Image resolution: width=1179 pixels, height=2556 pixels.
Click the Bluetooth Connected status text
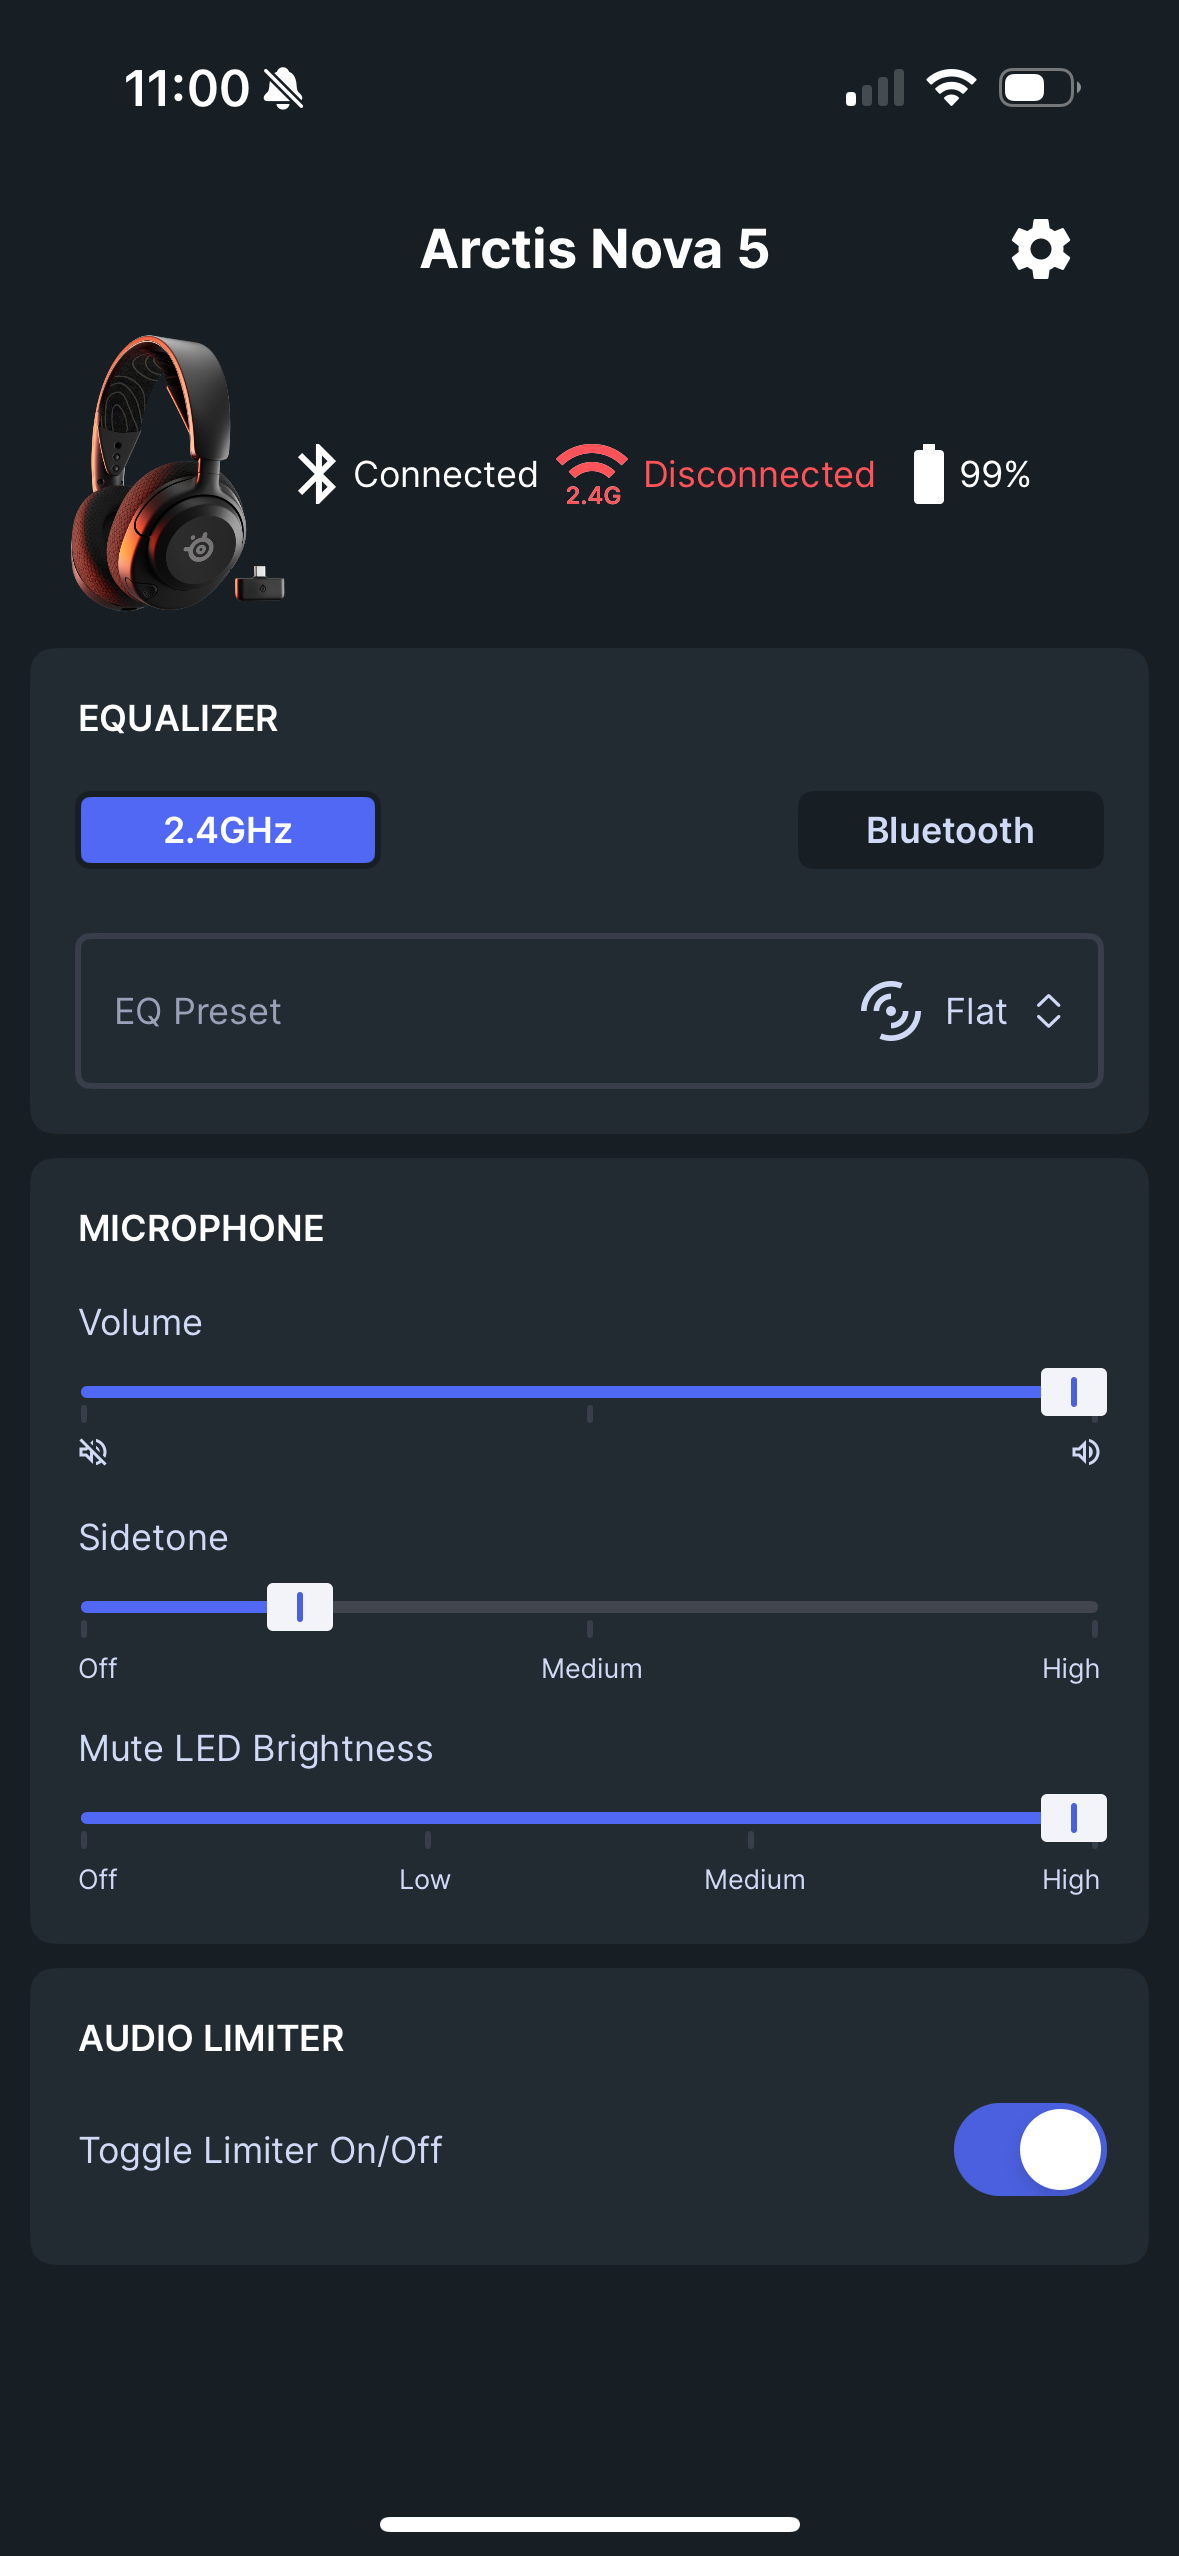click(x=446, y=474)
